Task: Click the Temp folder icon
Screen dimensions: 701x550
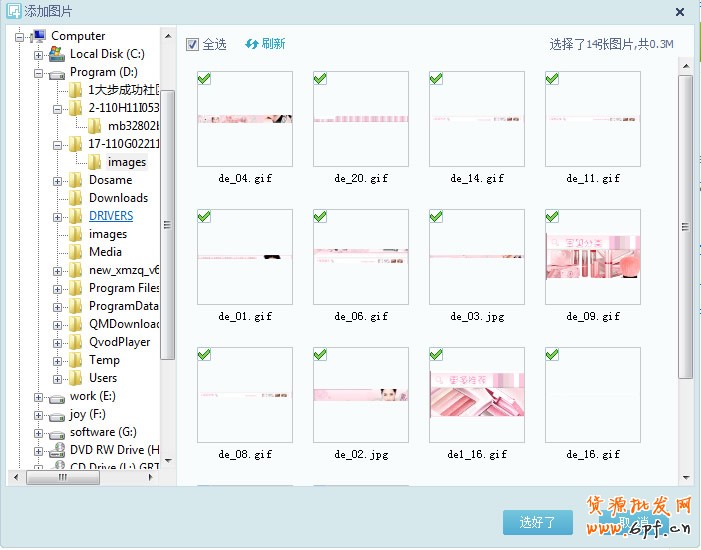Action: (76, 360)
